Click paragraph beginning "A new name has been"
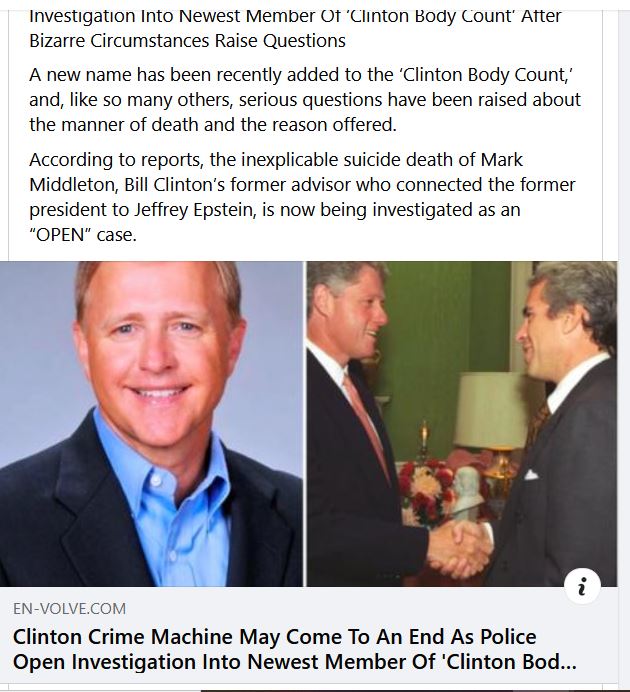This screenshot has width=630, height=692. pos(305,100)
